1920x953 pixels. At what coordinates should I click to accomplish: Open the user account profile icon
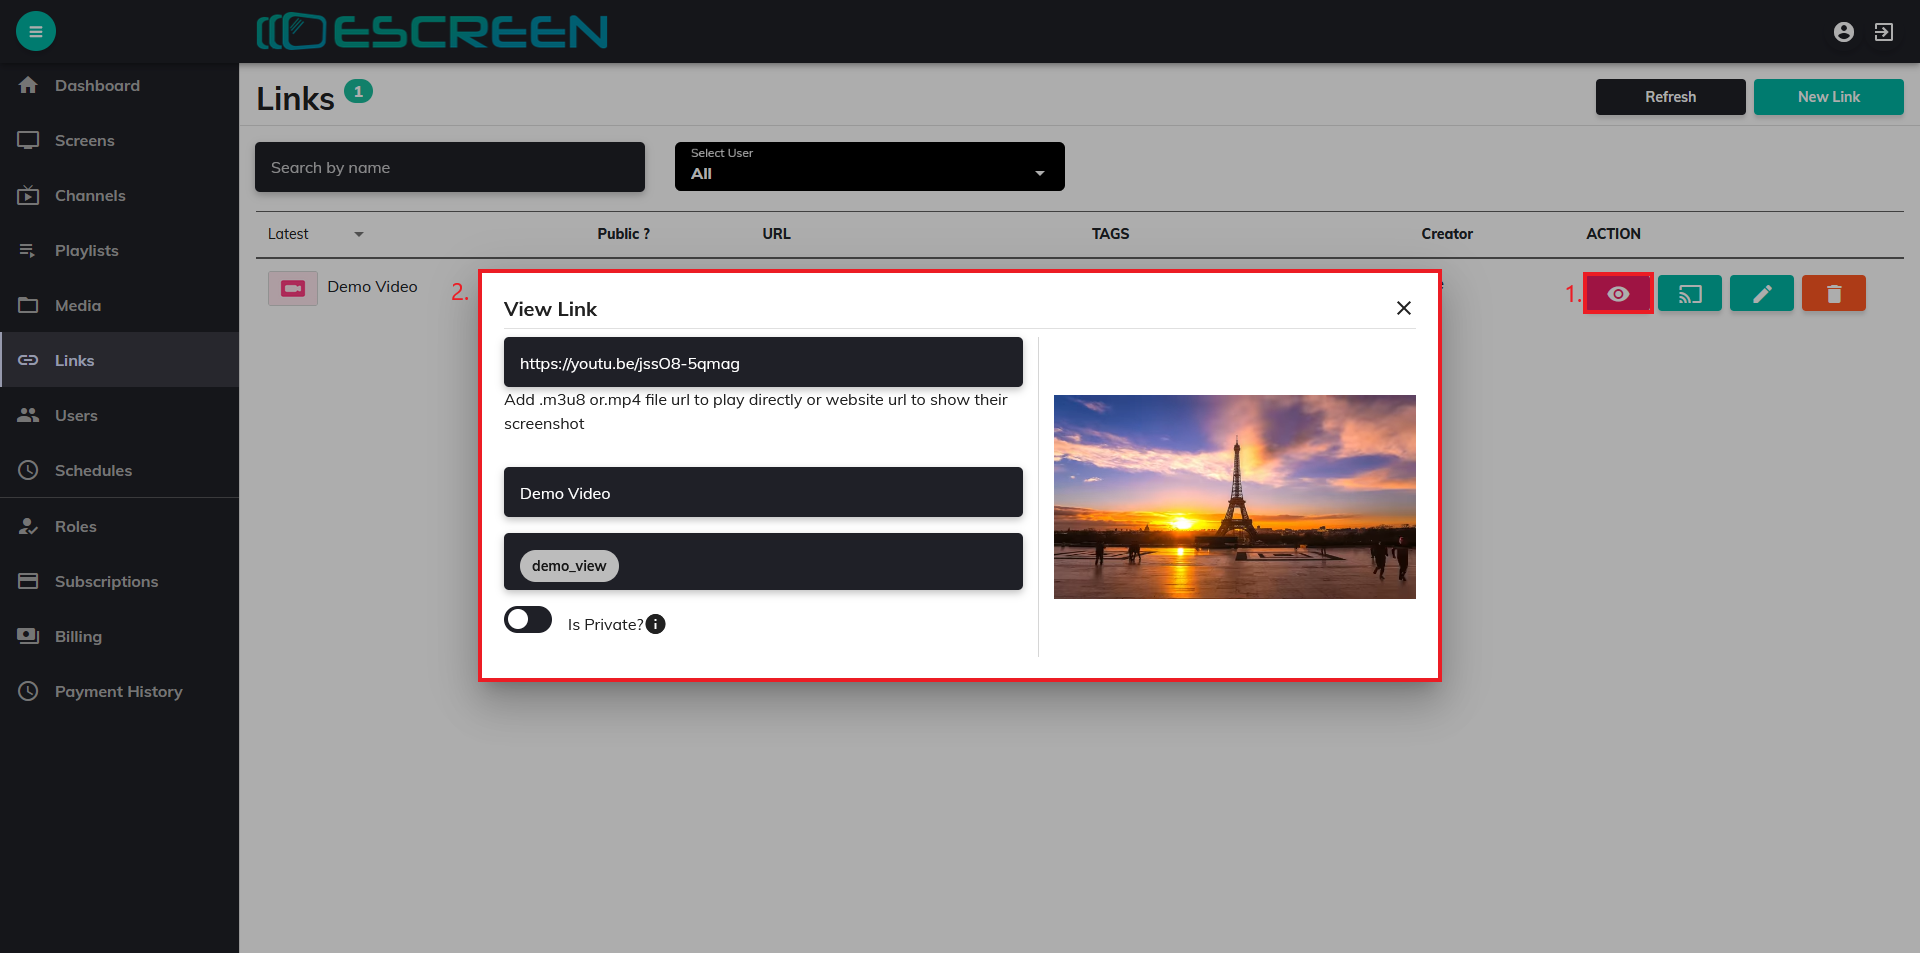(1844, 32)
